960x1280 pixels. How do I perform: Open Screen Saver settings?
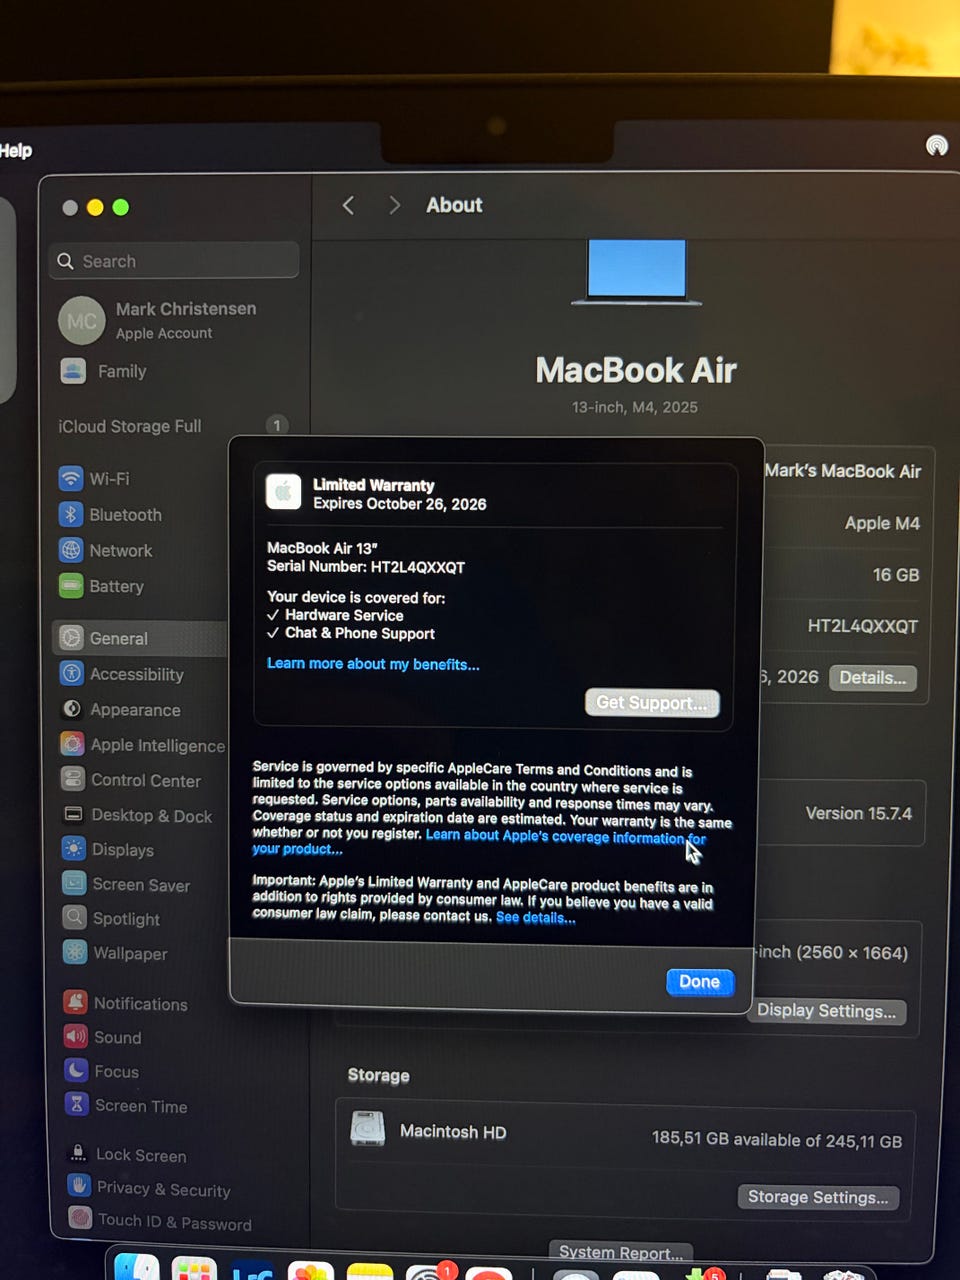(126, 884)
